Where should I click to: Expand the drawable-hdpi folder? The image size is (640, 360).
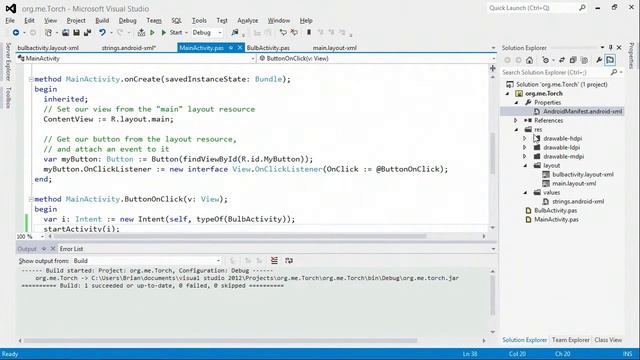[x=525, y=138]
